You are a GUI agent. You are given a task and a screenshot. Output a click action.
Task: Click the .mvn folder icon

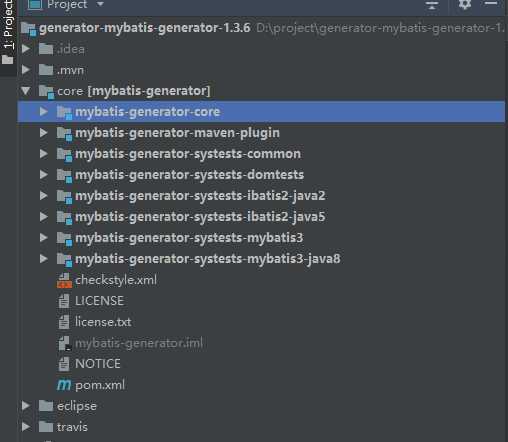pos(46,70)
